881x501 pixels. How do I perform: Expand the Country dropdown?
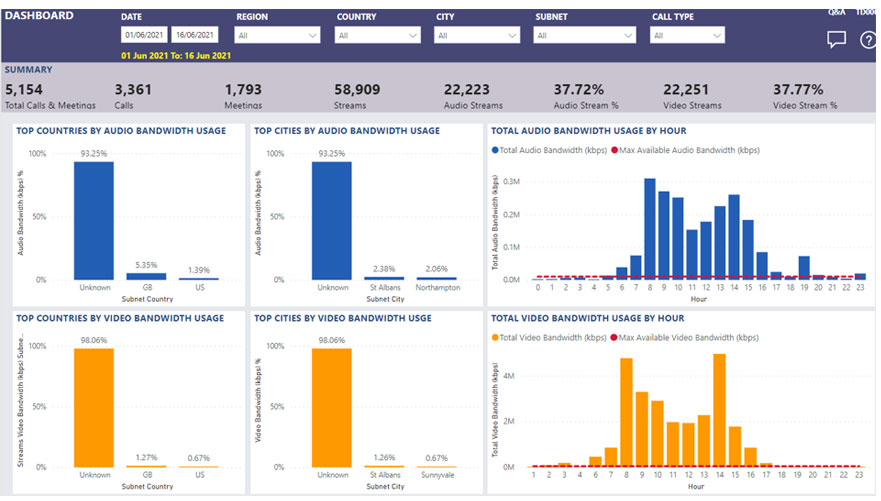pyautogui.click(x=377, y=35)
